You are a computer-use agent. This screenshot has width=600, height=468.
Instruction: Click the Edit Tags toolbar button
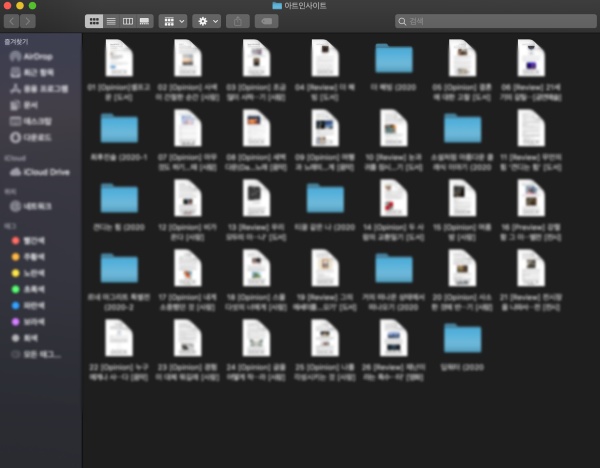click(267, 21)
